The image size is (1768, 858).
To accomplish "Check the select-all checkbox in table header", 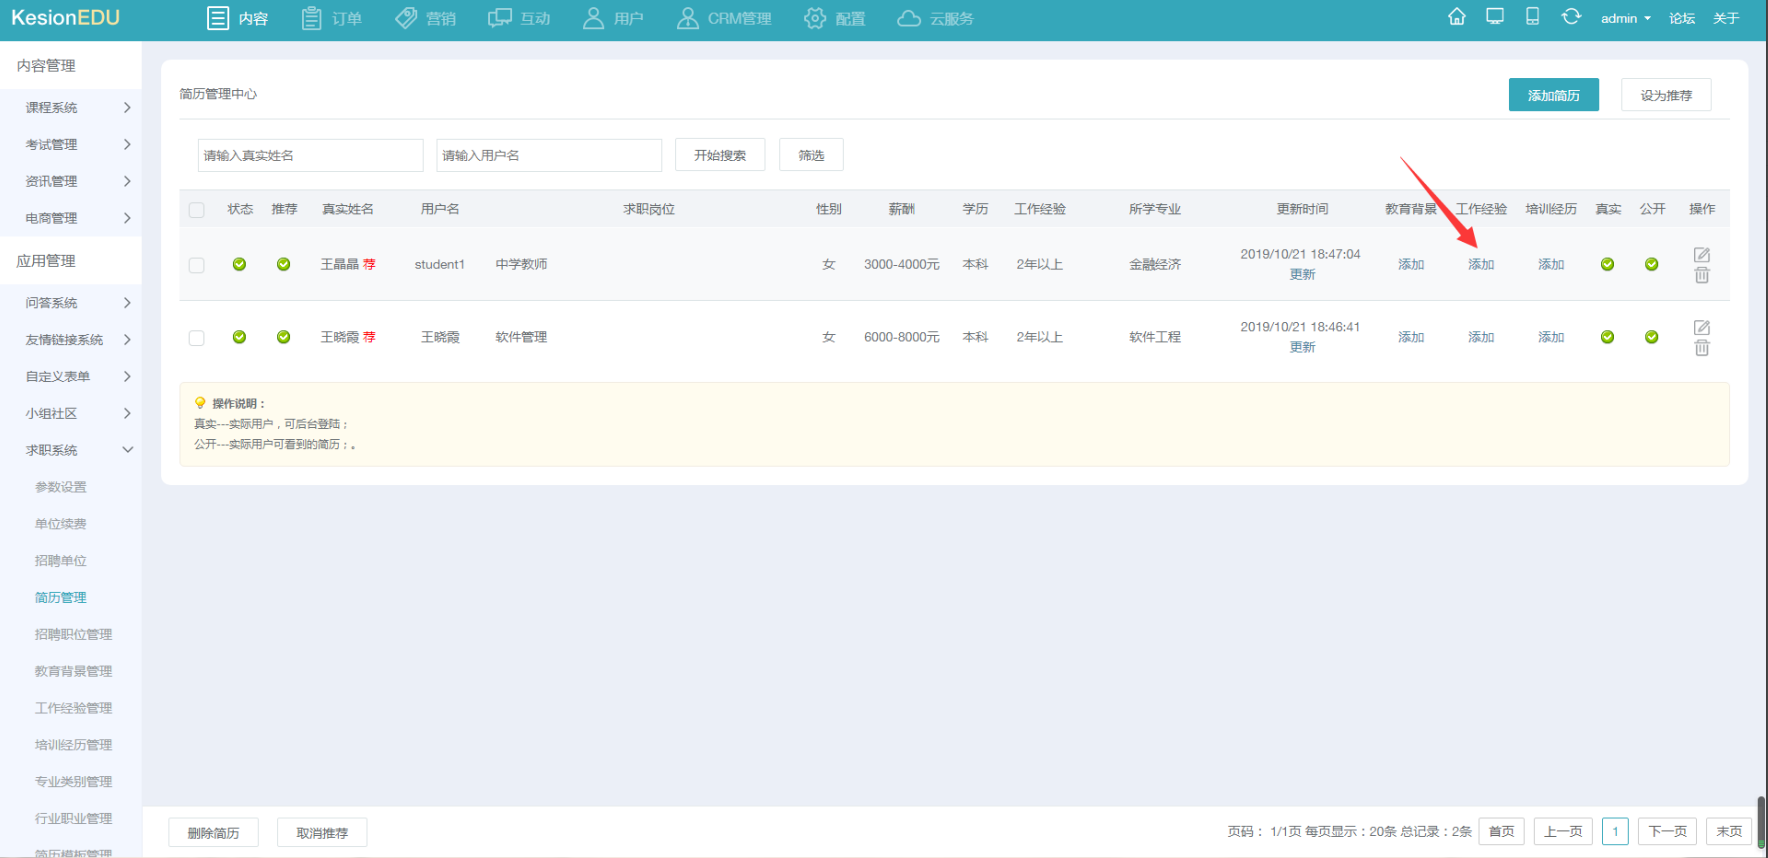I will 197,210.
